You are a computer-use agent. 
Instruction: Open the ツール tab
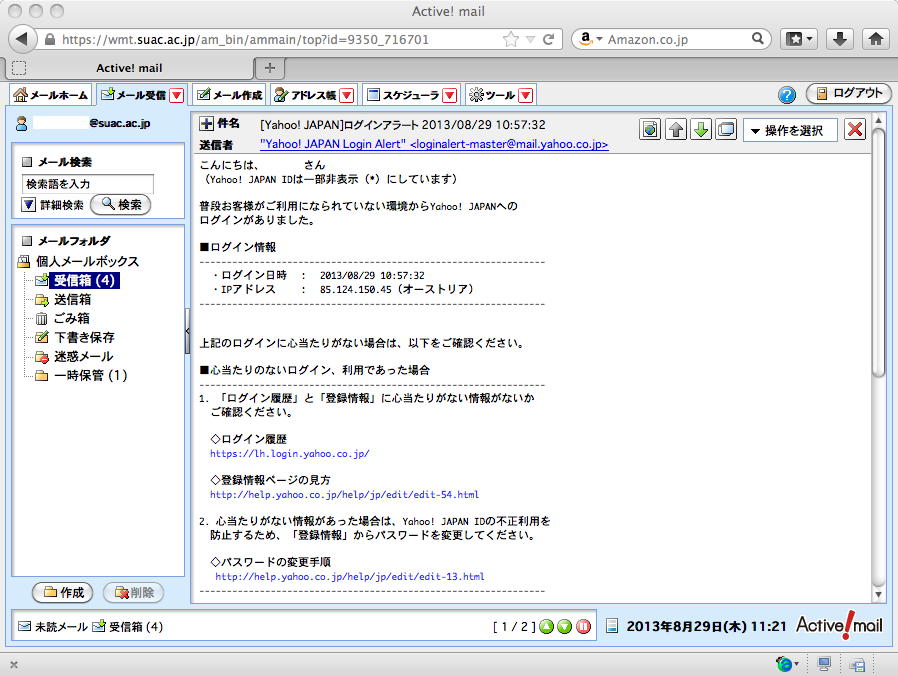[x=492, y=95]
